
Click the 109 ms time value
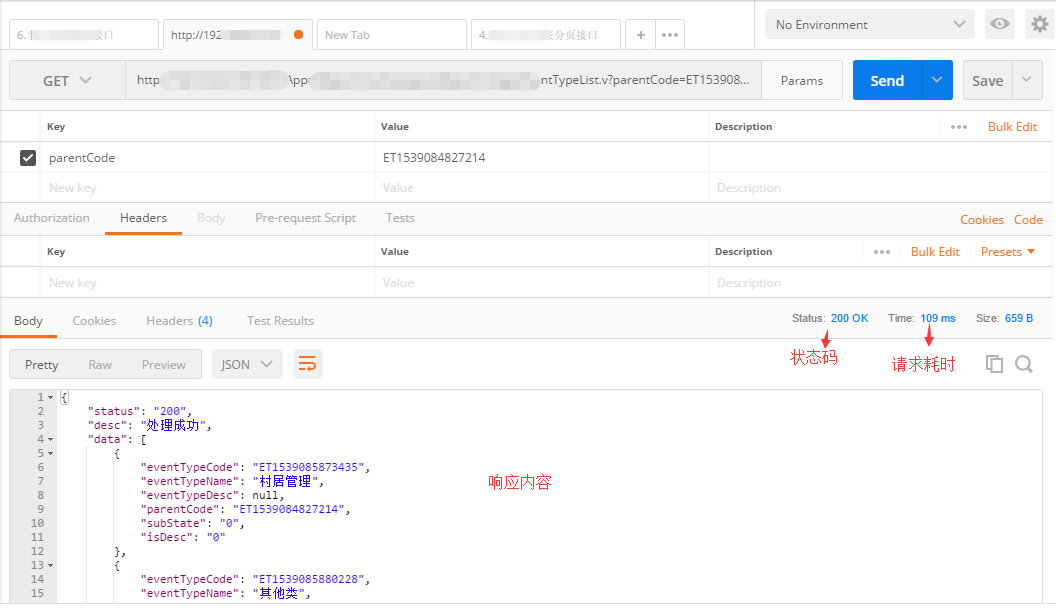click(938, 318)
